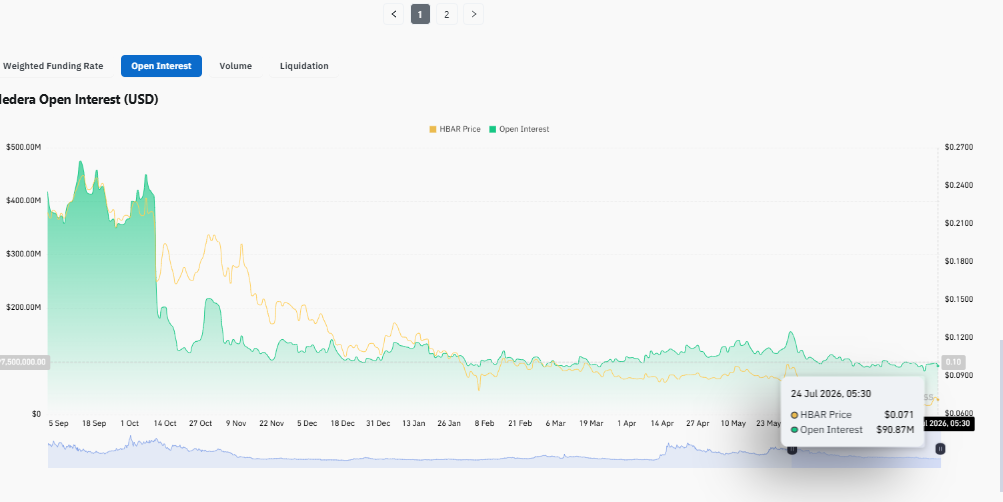Click the 24 Jul 2026 tooltip box
The height and width of the screenshot is (502, 1003).
(853, 411)
